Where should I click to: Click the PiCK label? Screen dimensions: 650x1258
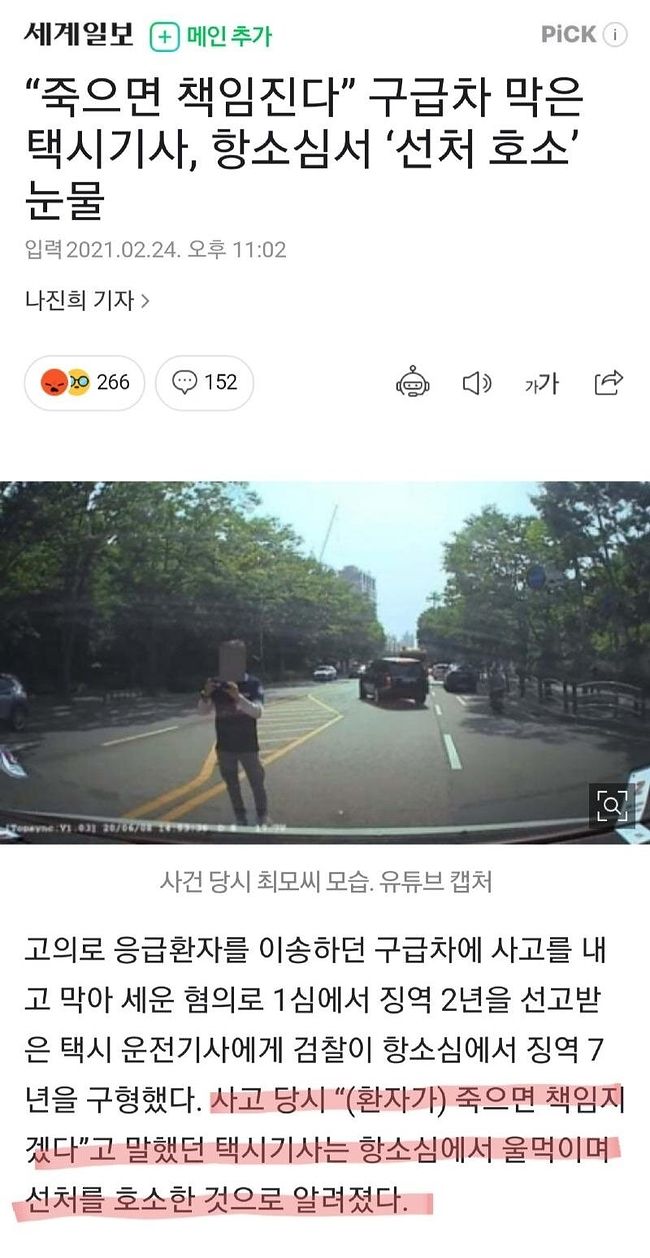tap(569, 35)
